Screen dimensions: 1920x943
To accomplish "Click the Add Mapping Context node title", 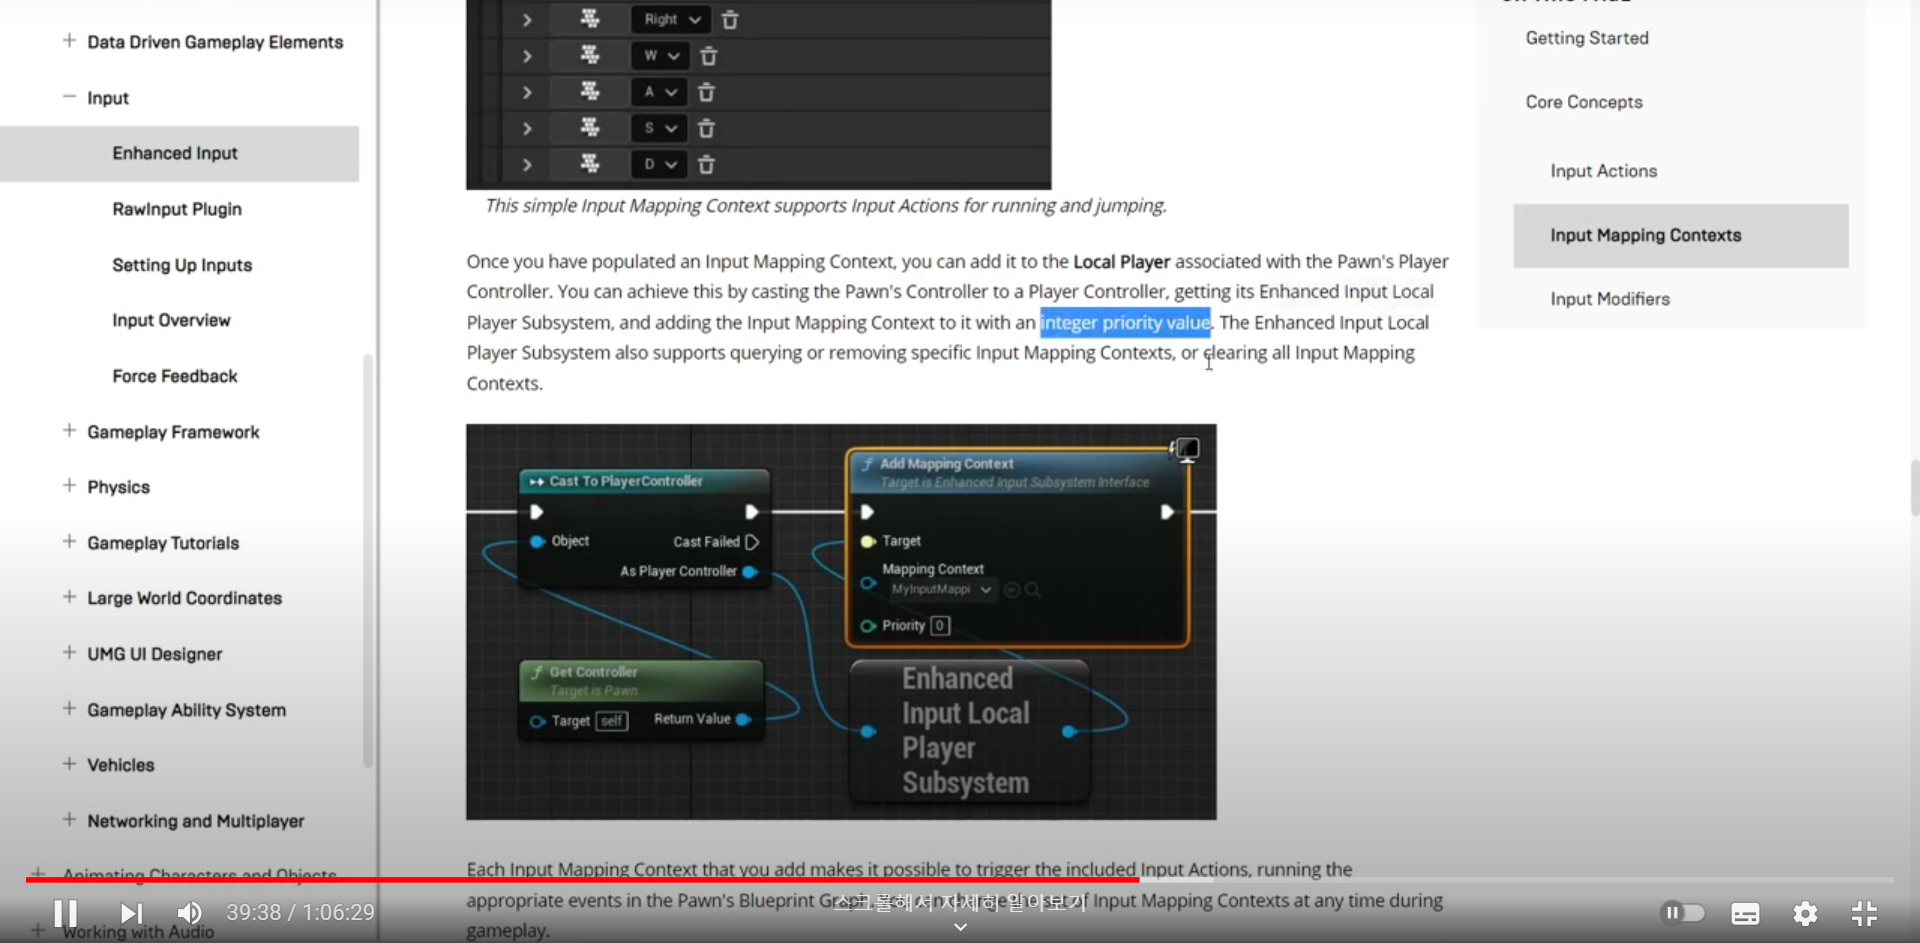I will [946, 464].
